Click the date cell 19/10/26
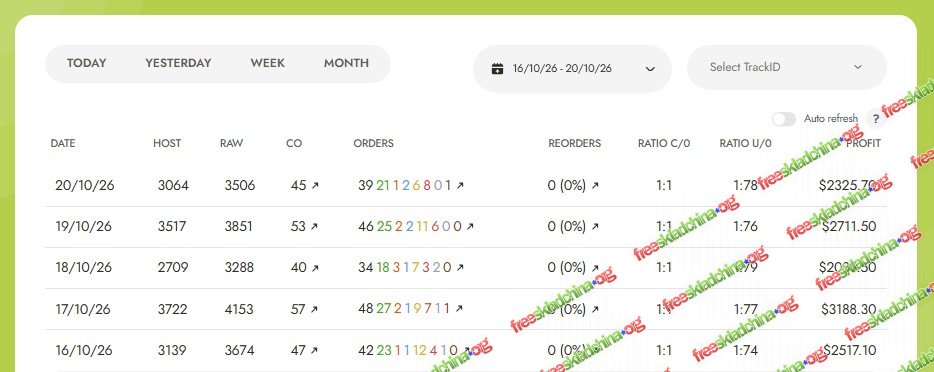This screenshot has height=372, width=934. click(83, 227)
